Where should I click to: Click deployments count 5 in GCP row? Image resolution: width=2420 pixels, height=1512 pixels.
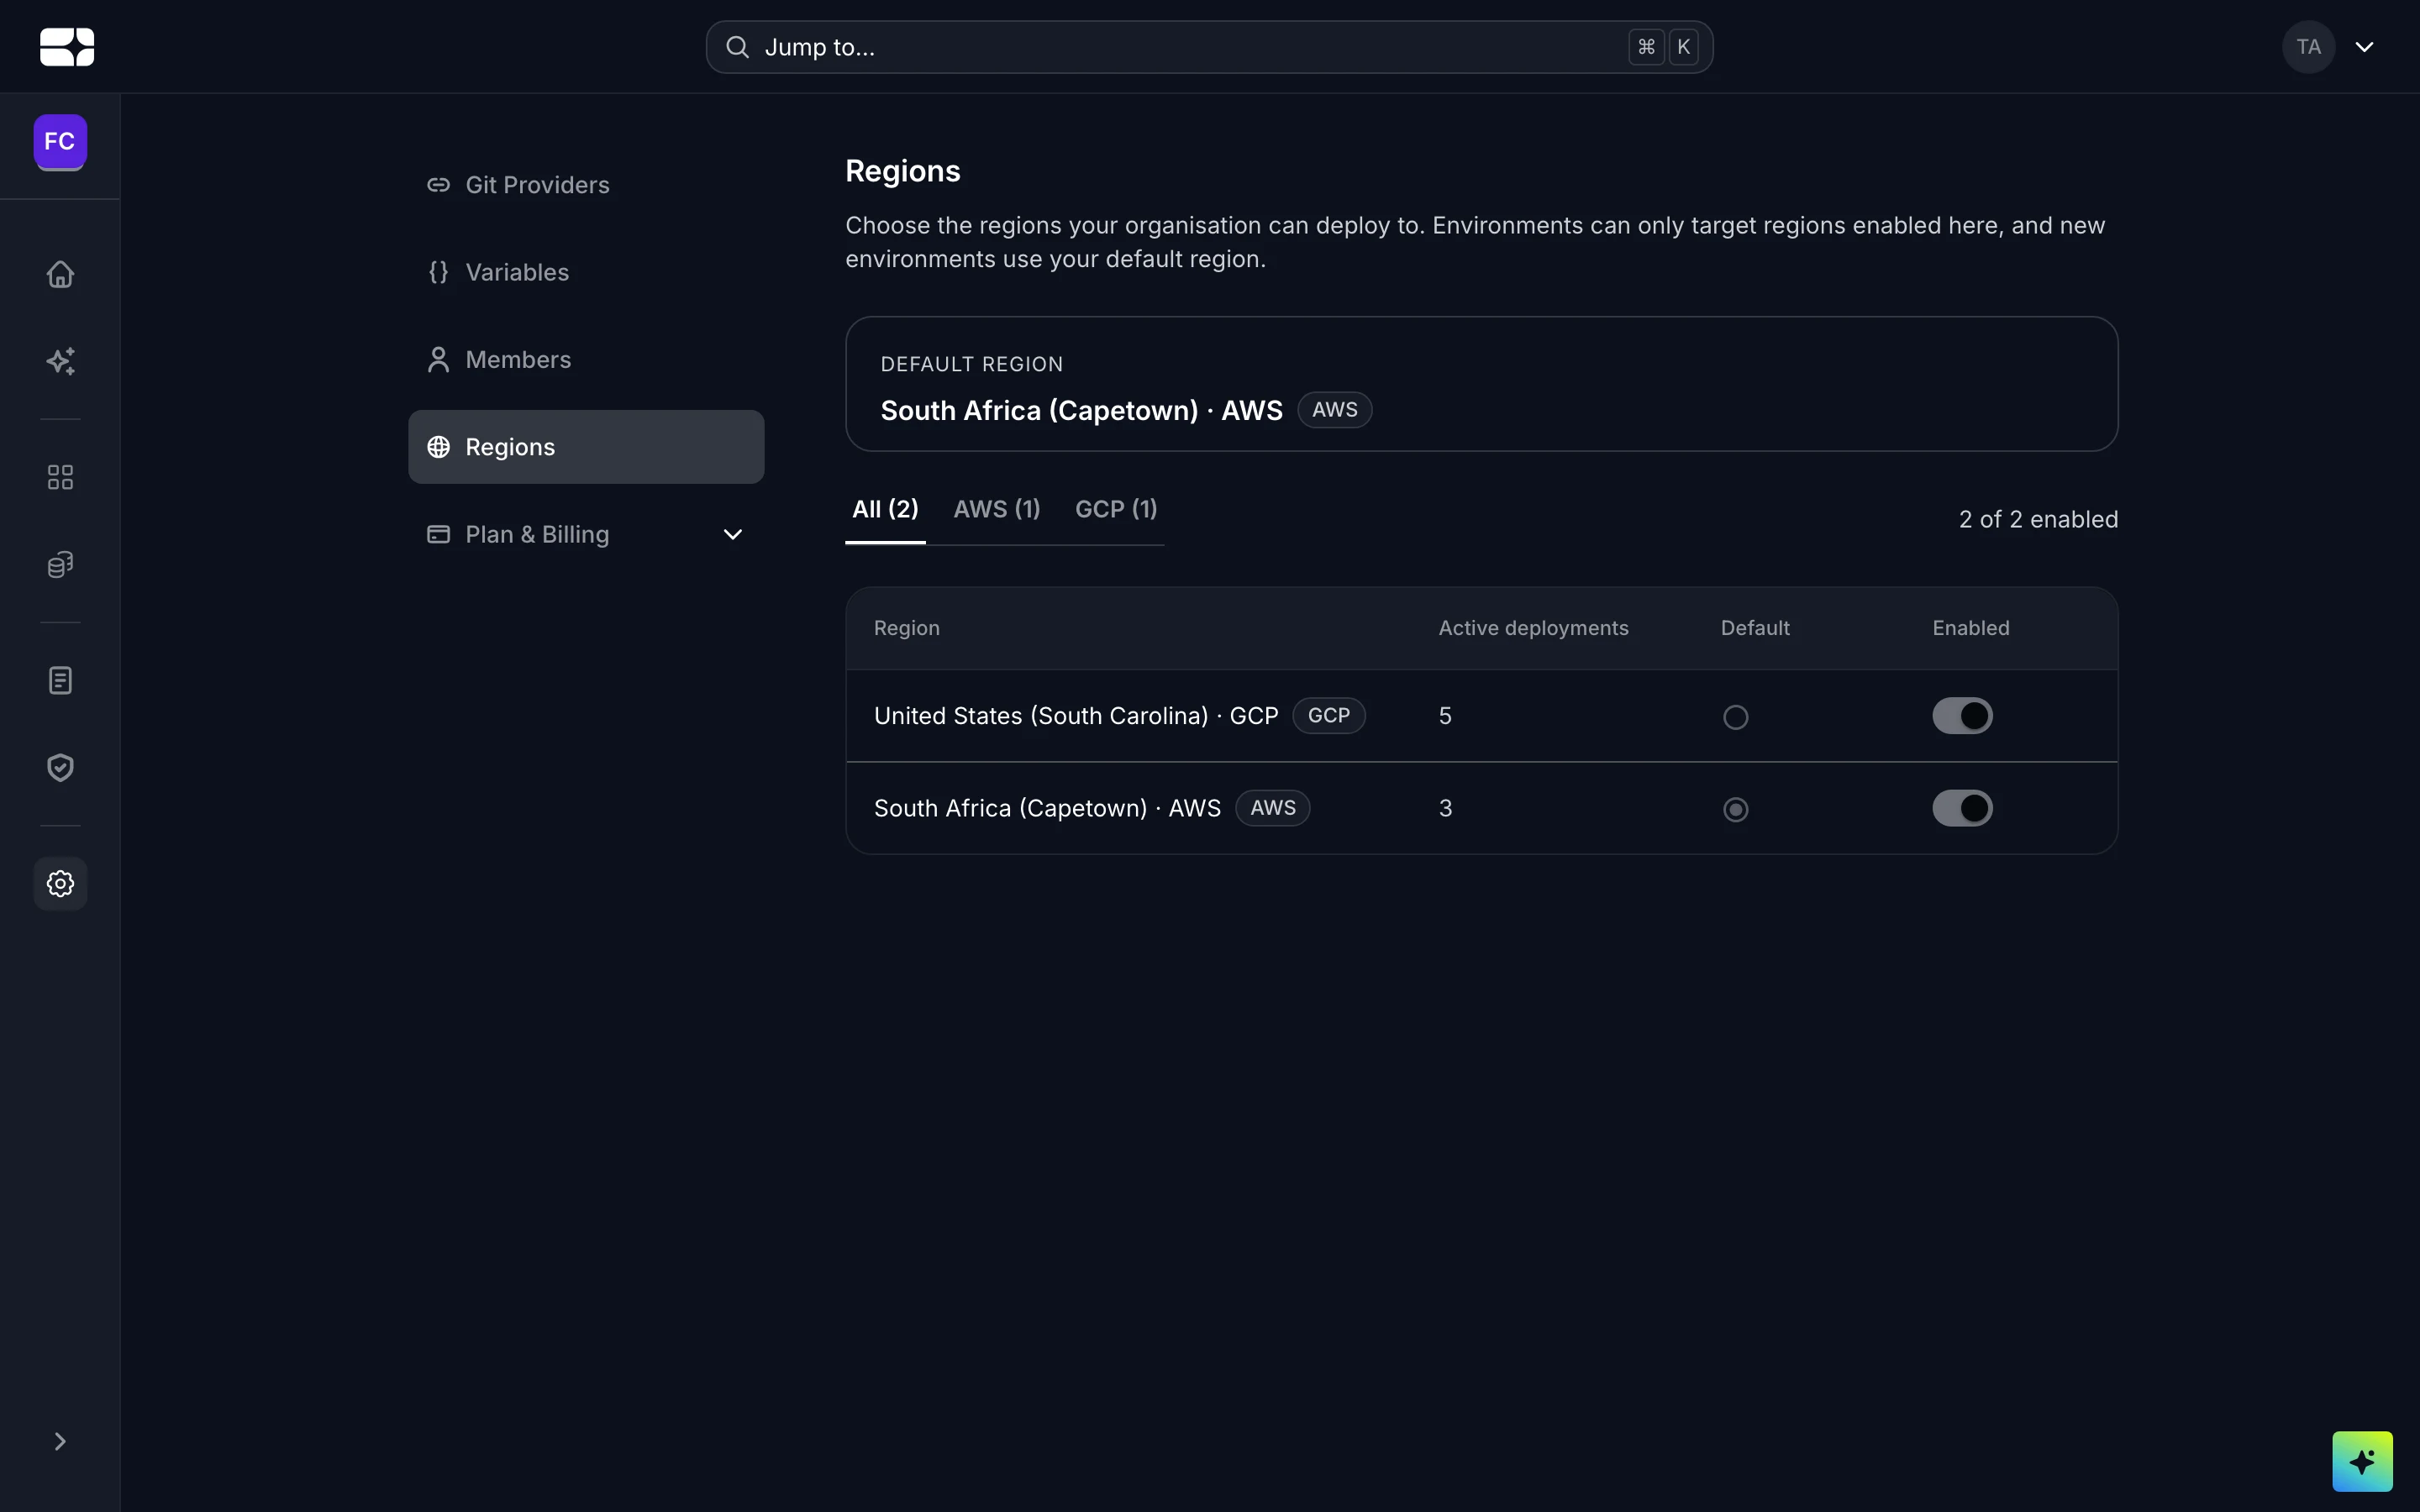coord(1445,716)
